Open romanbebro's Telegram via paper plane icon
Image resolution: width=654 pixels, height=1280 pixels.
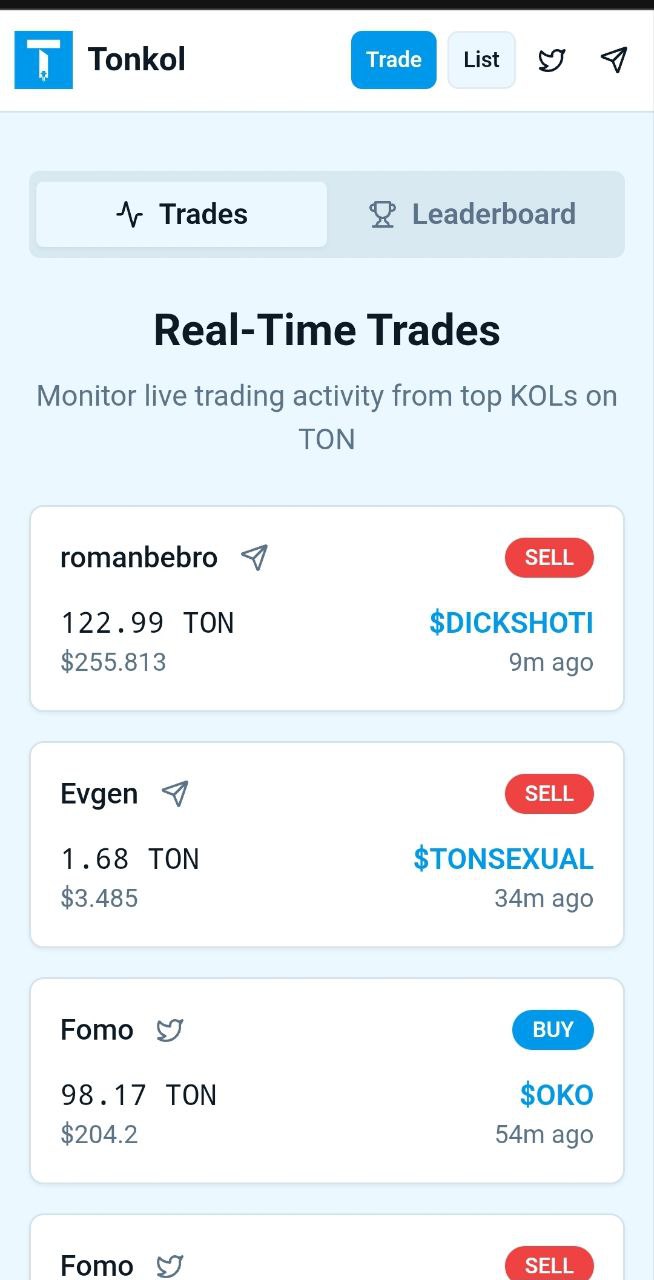coord(253,557)
